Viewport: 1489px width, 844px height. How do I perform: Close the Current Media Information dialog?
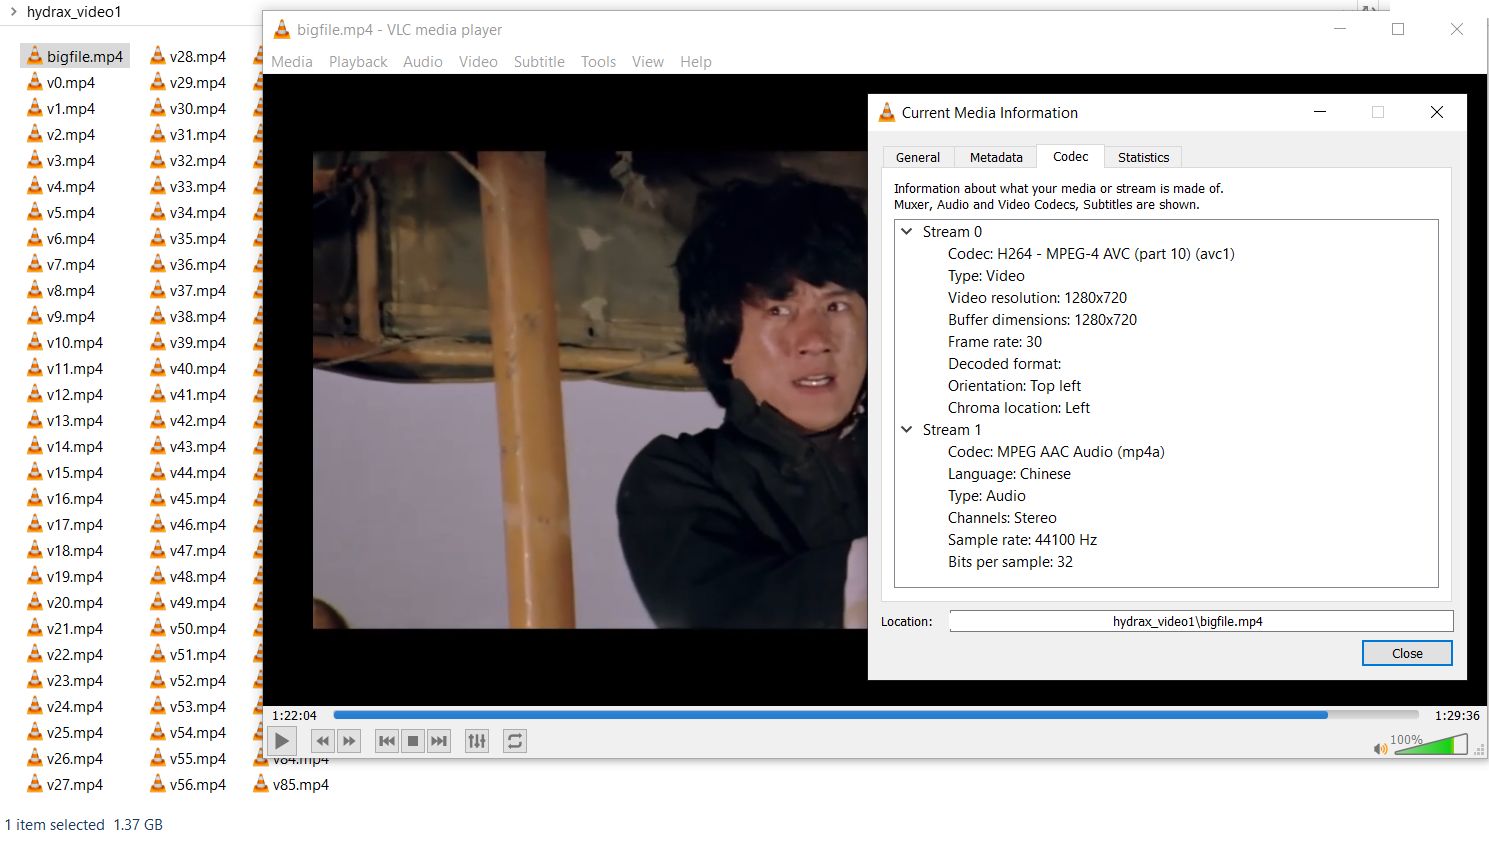(x=1437, y=112)
